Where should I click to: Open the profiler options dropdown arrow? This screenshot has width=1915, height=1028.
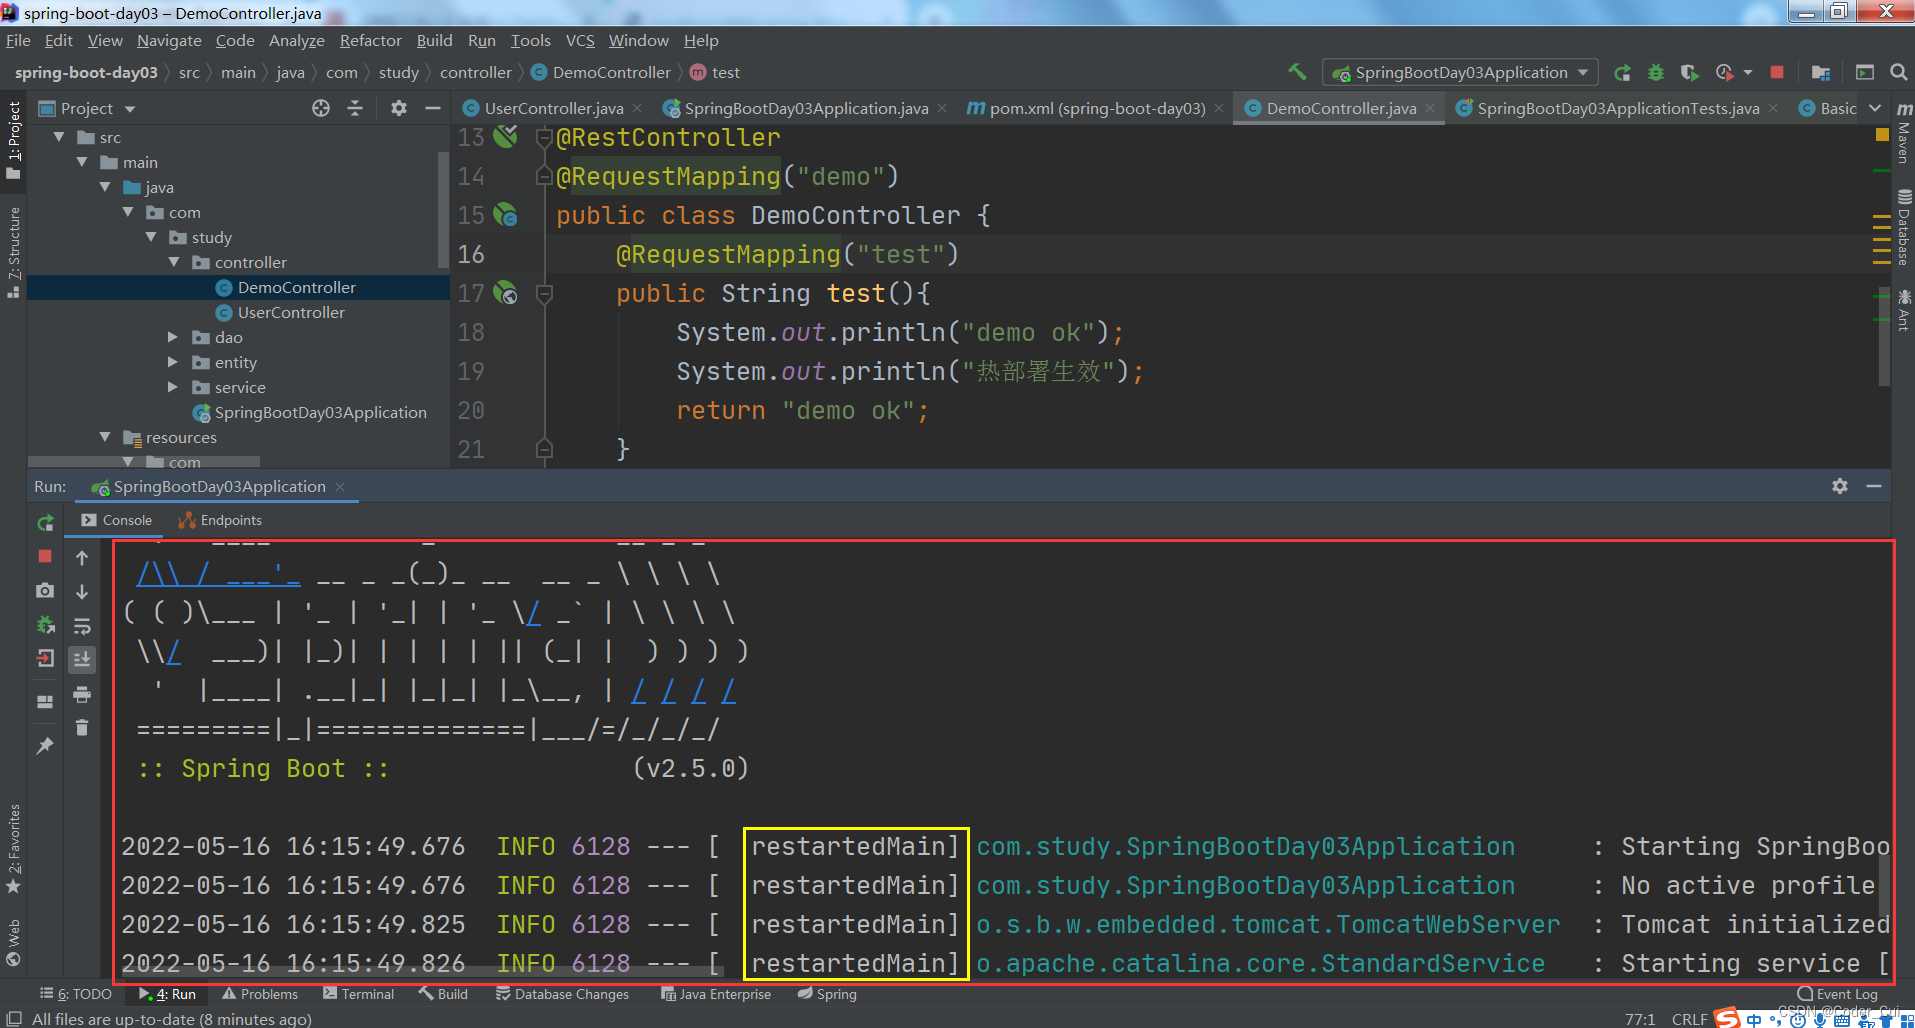[x=1748, y=72]
